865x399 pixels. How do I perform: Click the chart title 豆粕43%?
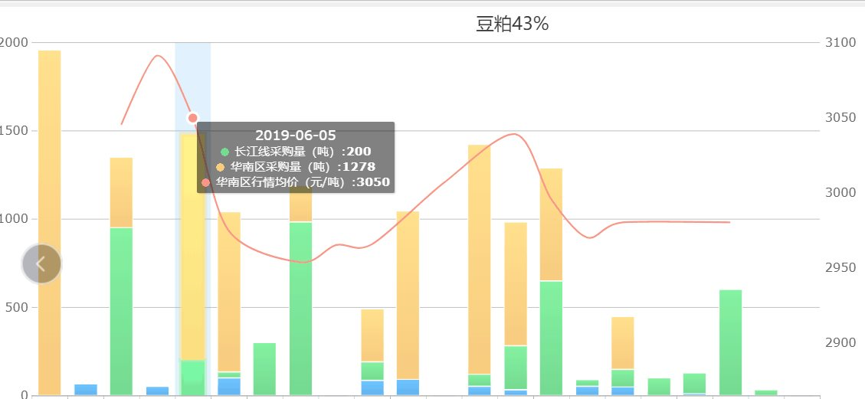(x=512, y=24)
